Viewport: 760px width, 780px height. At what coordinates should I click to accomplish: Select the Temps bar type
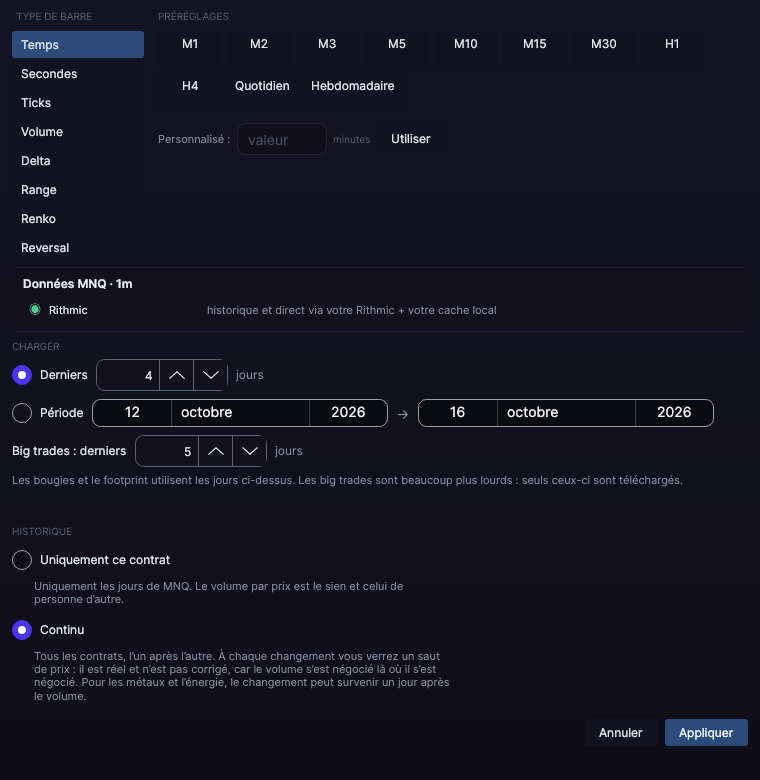(78, 44)
